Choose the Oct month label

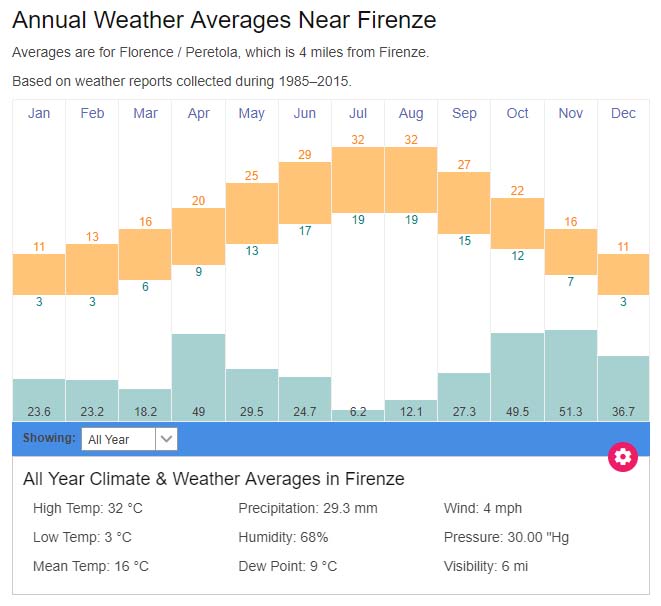[517, 113]
